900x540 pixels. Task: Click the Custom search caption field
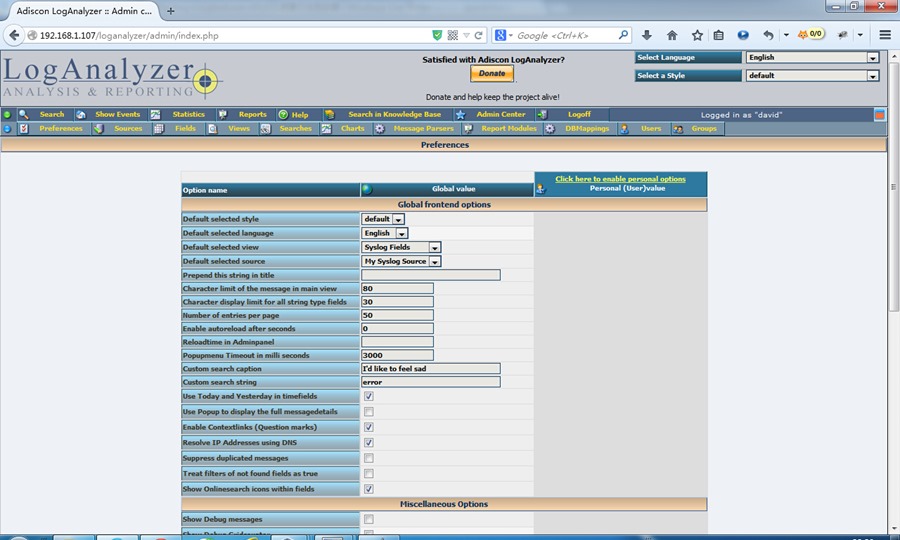(430, 368)
